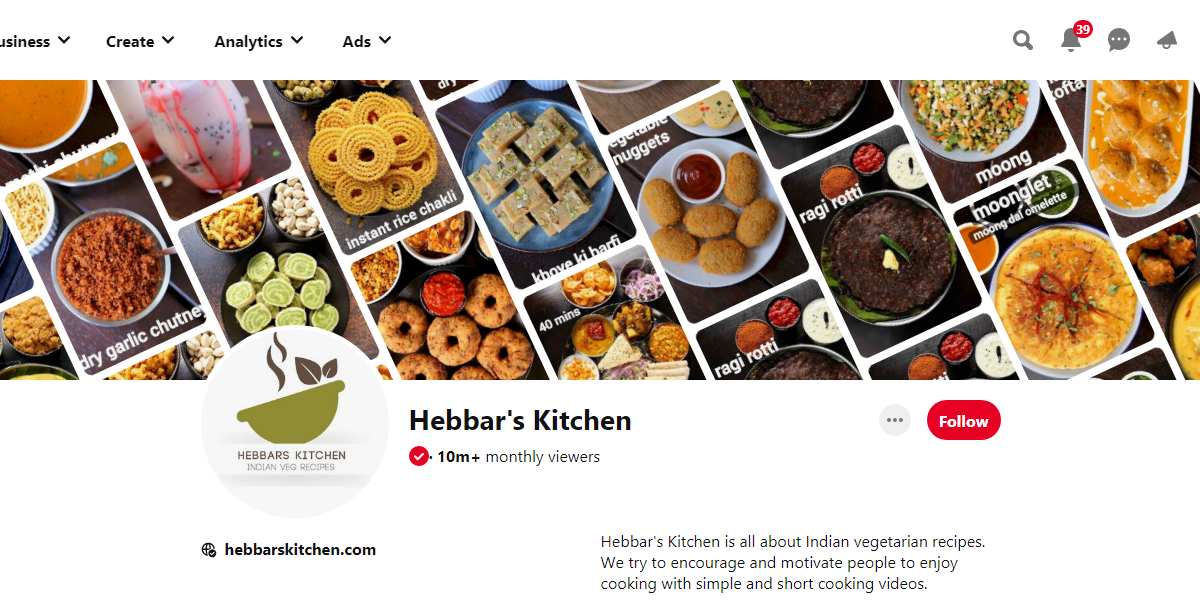Visit the hebbarskitchen.com link
1200x608 pixels.
[x=300, y=549]
